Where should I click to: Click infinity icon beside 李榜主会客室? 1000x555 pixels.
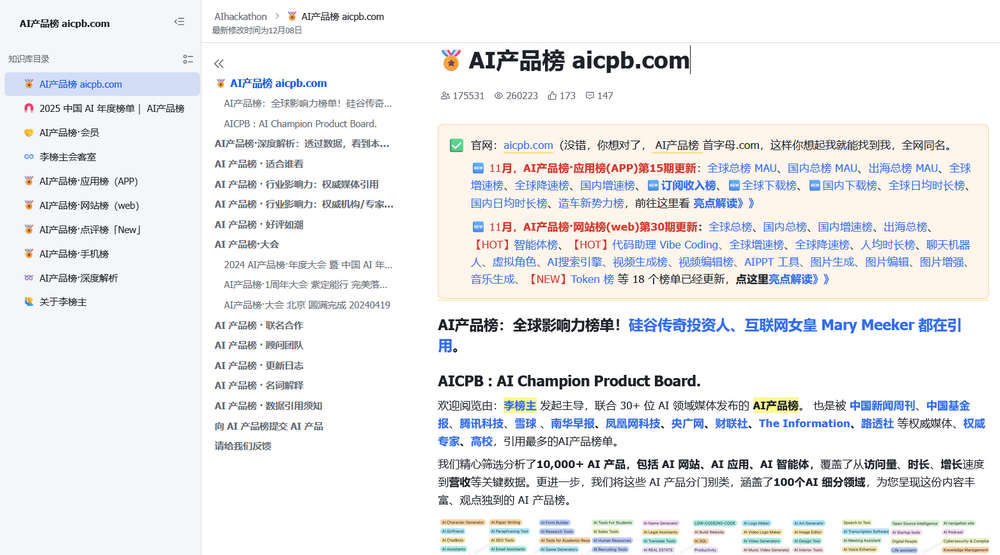click(29, 157)
